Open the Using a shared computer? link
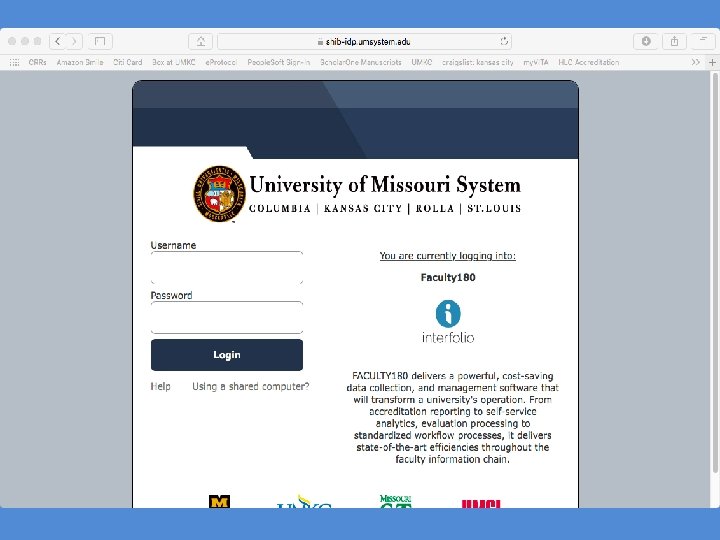This screenshot has width=720, height=540. 251,387
